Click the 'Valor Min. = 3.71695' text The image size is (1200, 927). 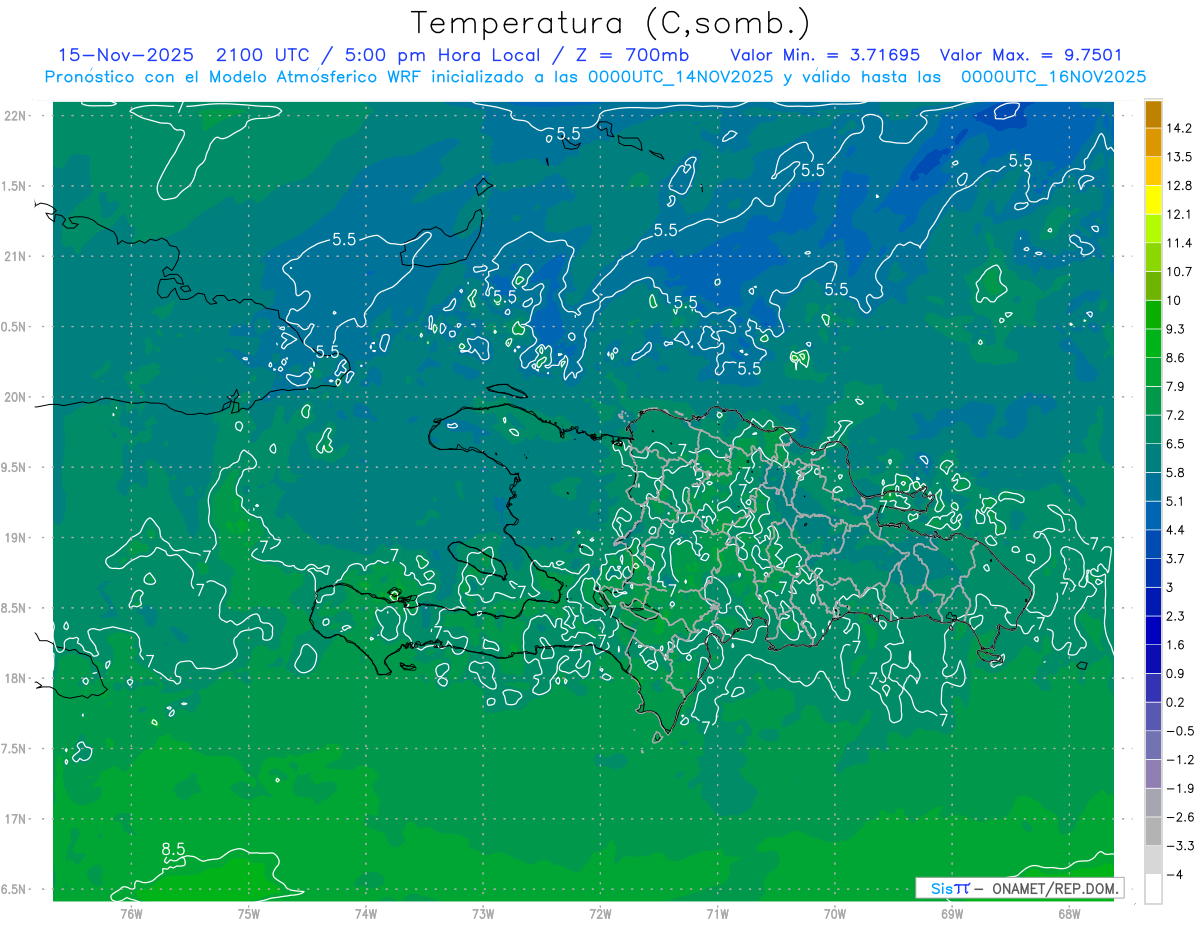825,55
